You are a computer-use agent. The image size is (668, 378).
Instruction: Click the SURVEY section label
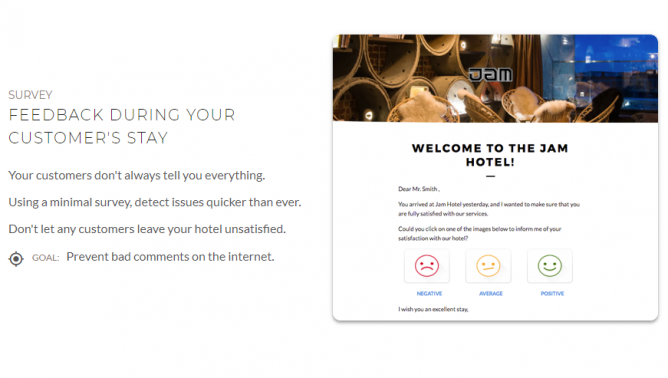(30, 95)
